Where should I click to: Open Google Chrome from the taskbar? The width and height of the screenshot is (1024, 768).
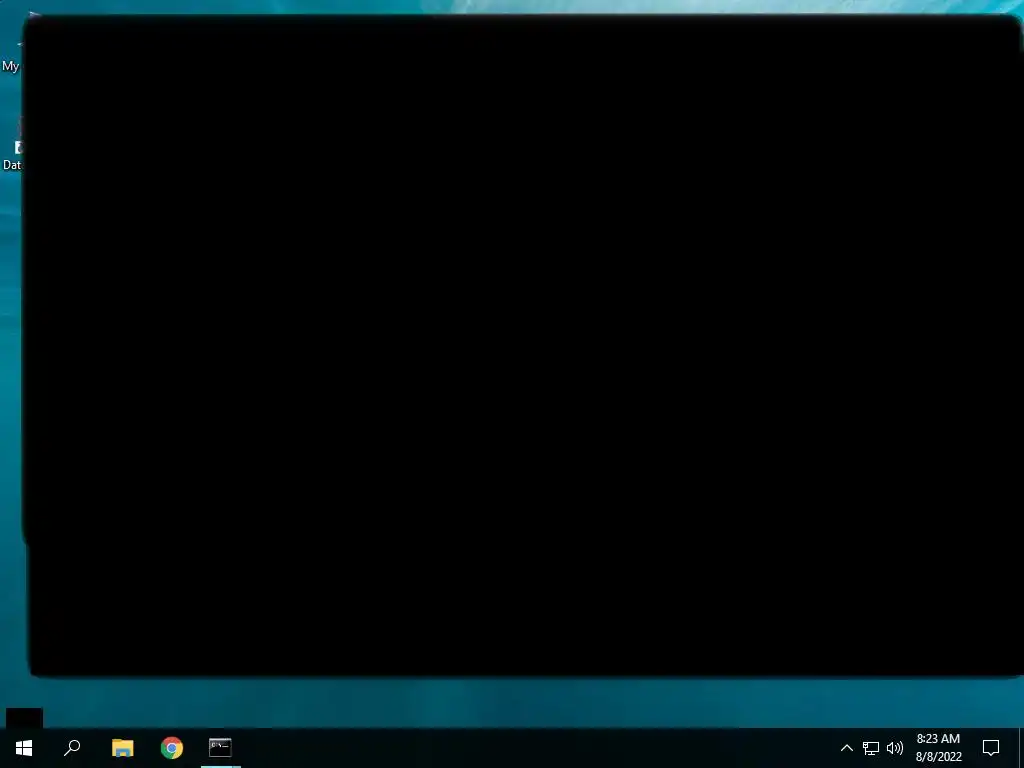click(x=172, y=748)
